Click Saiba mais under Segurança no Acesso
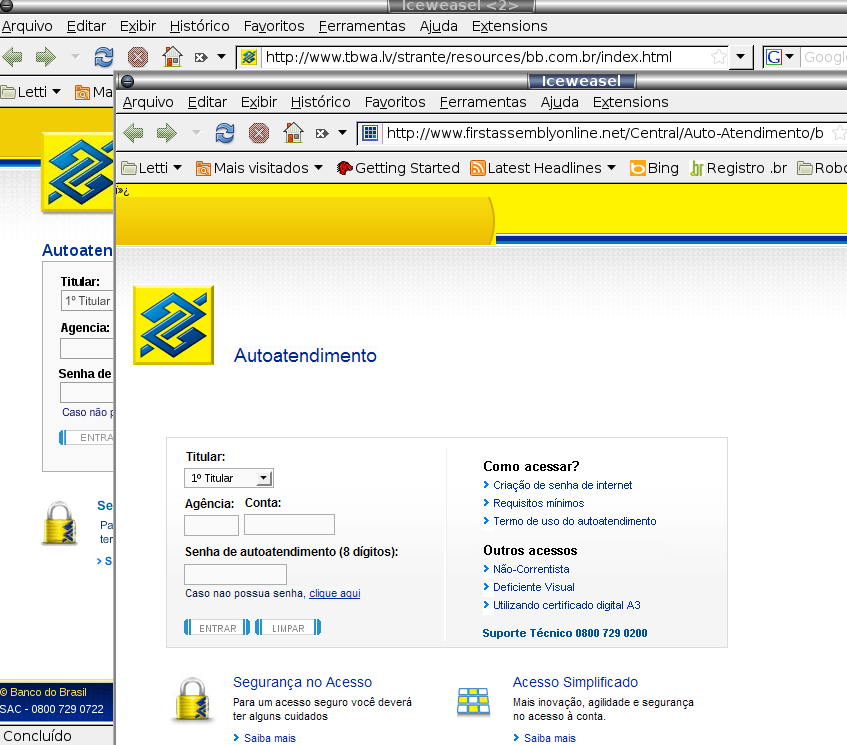 [270, 738]
